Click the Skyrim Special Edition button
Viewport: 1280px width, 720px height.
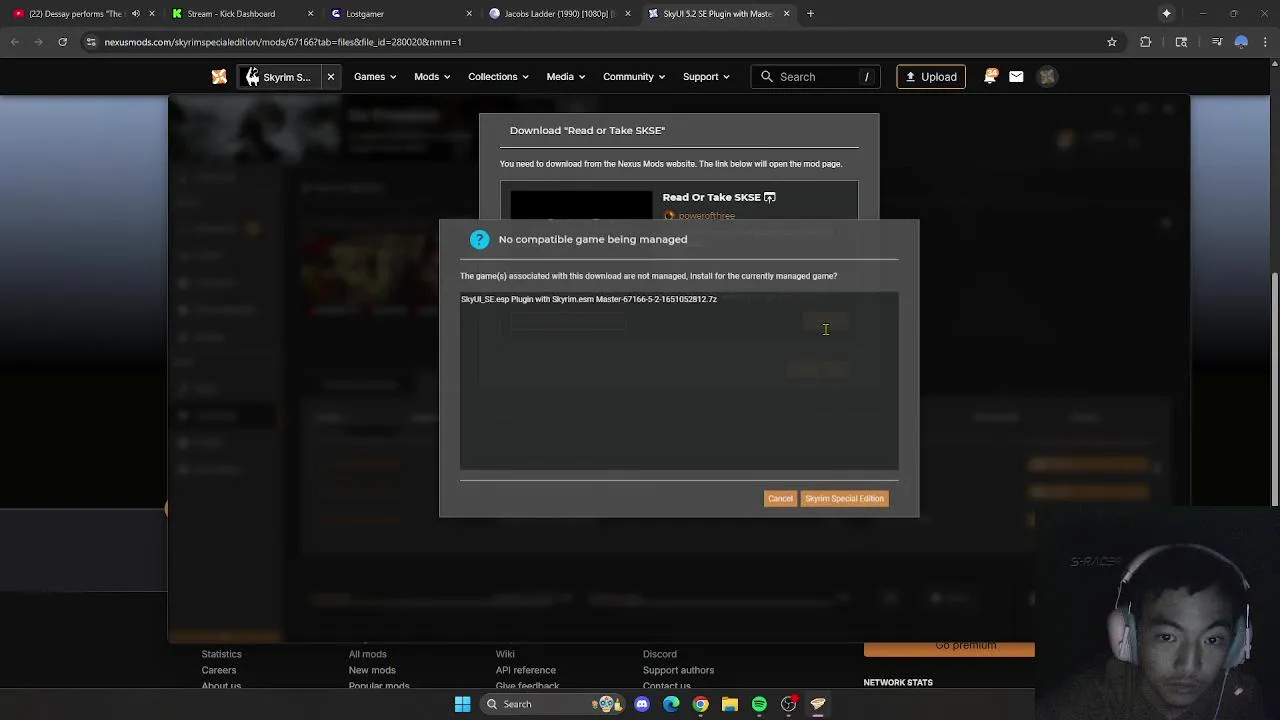(x=844, y=498)
